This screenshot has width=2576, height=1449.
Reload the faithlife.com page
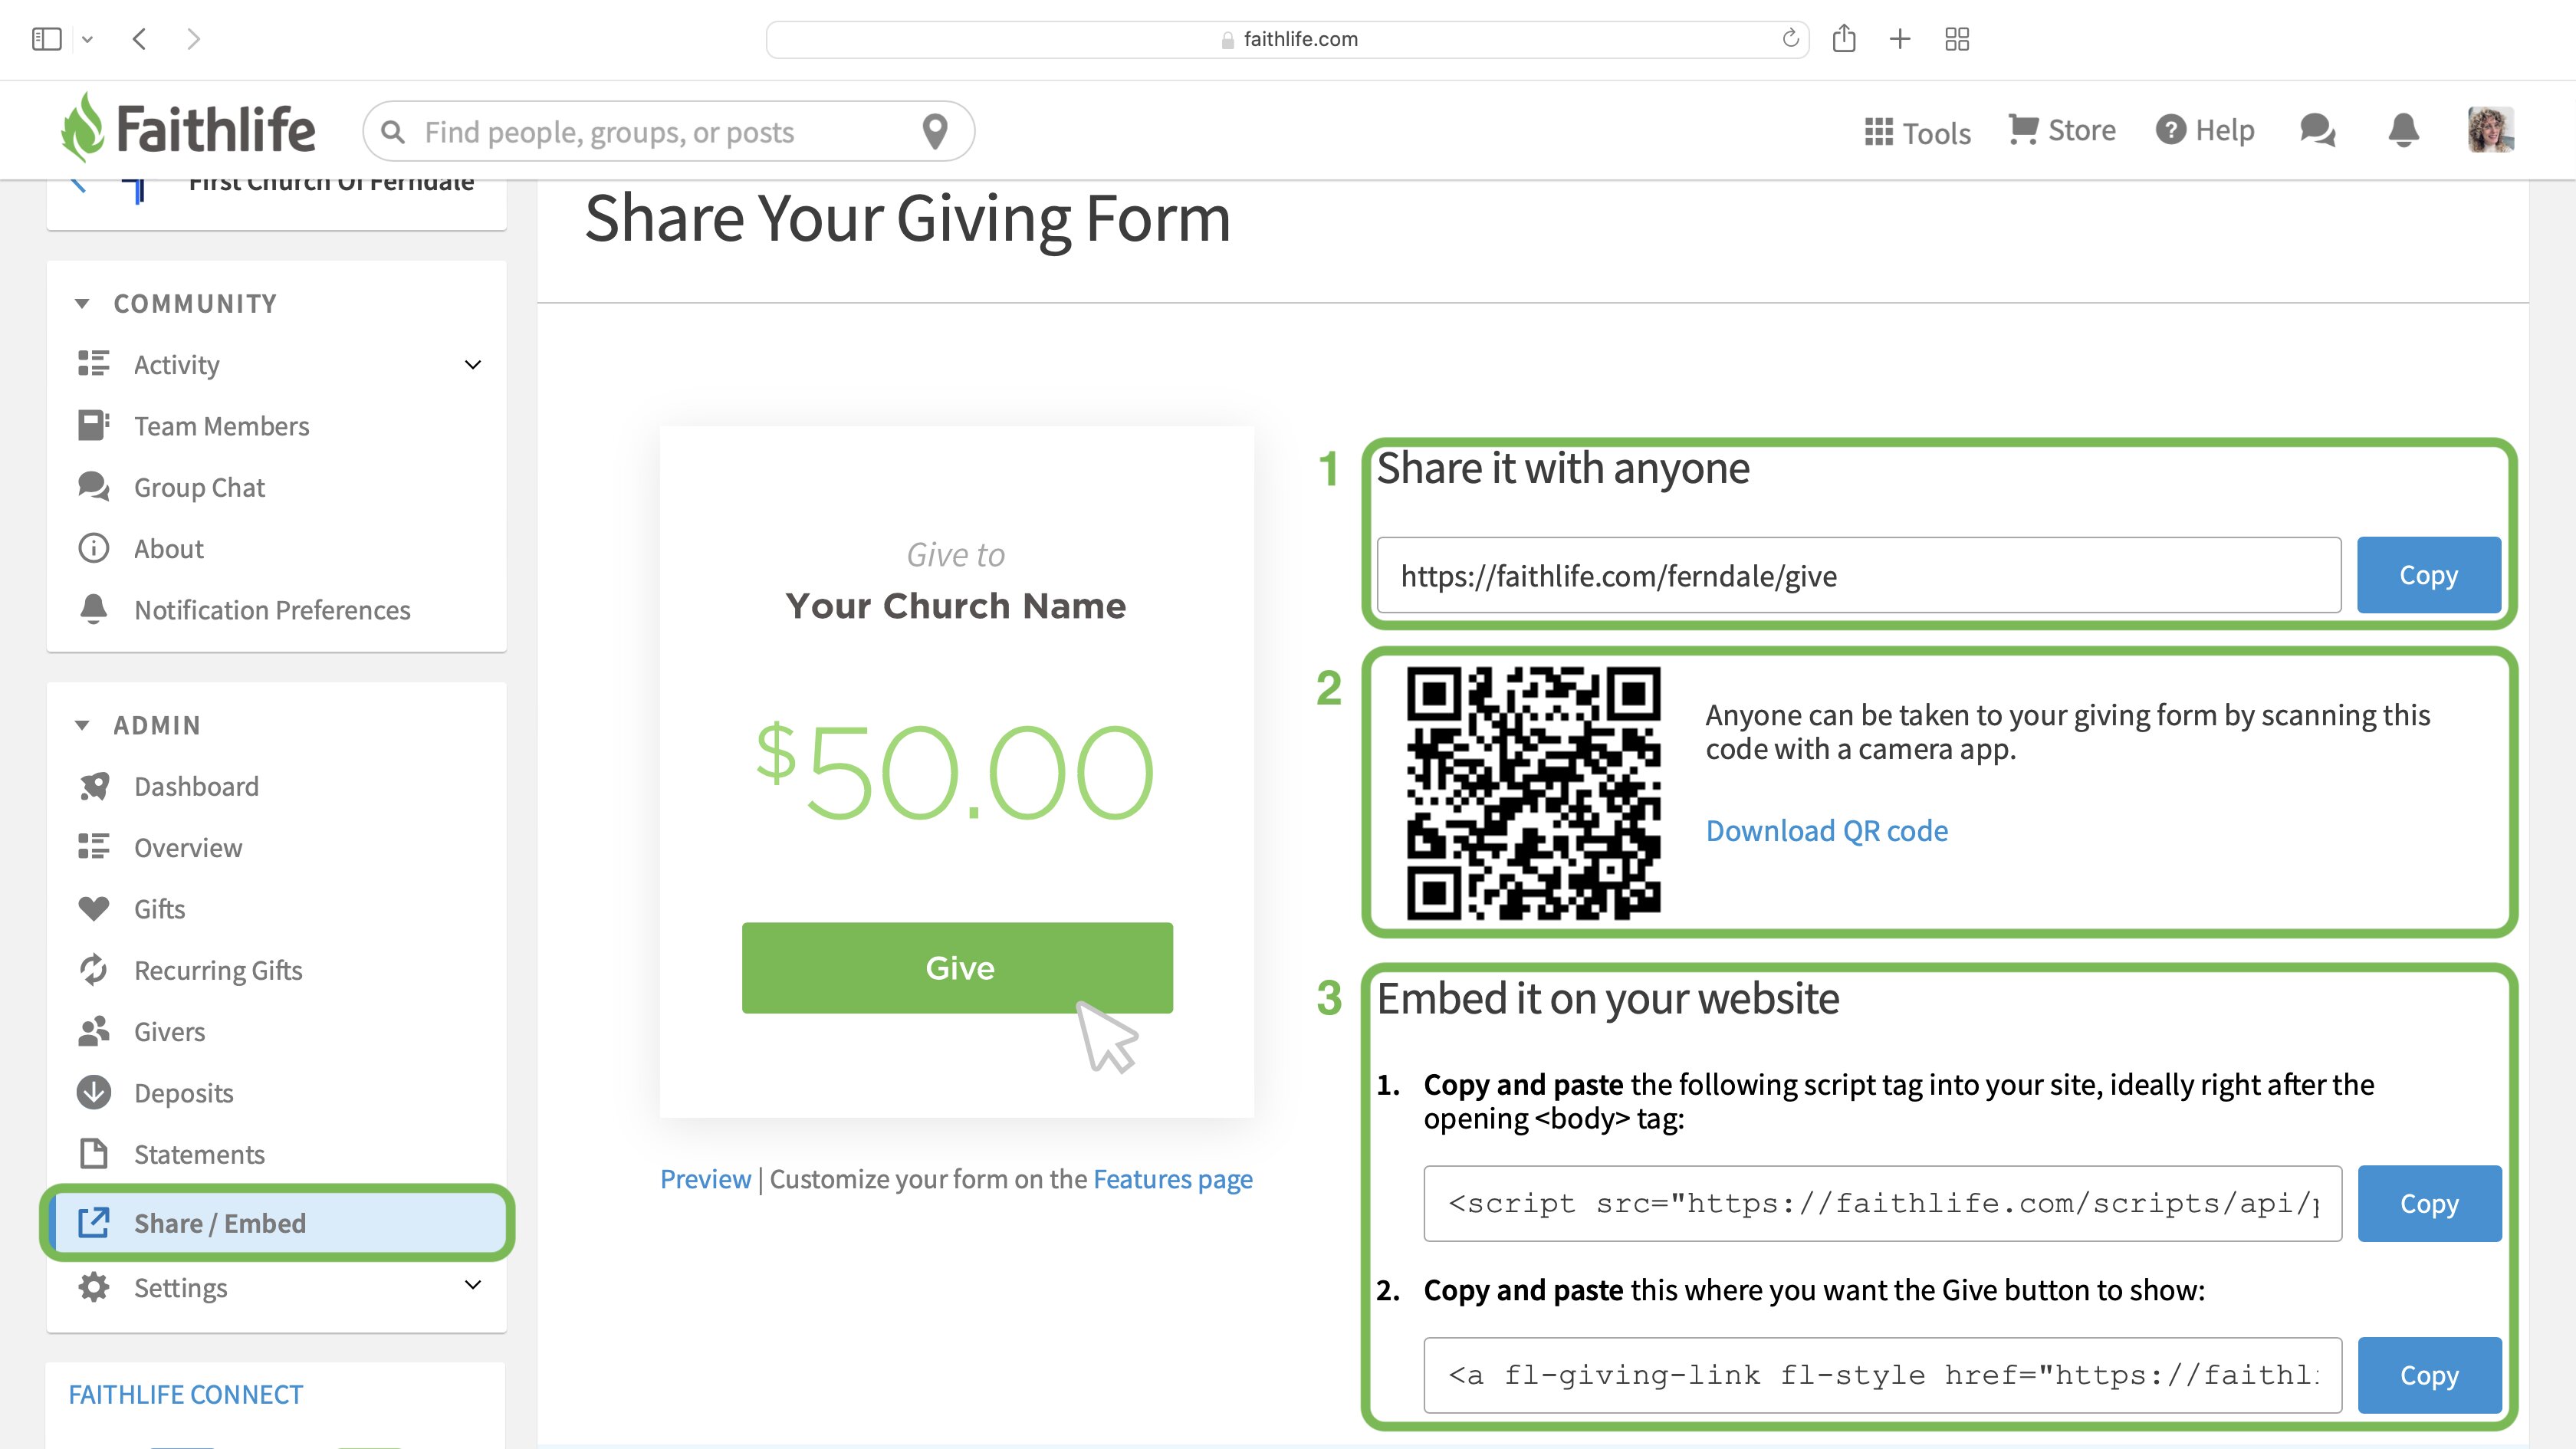pos(1790,39)
